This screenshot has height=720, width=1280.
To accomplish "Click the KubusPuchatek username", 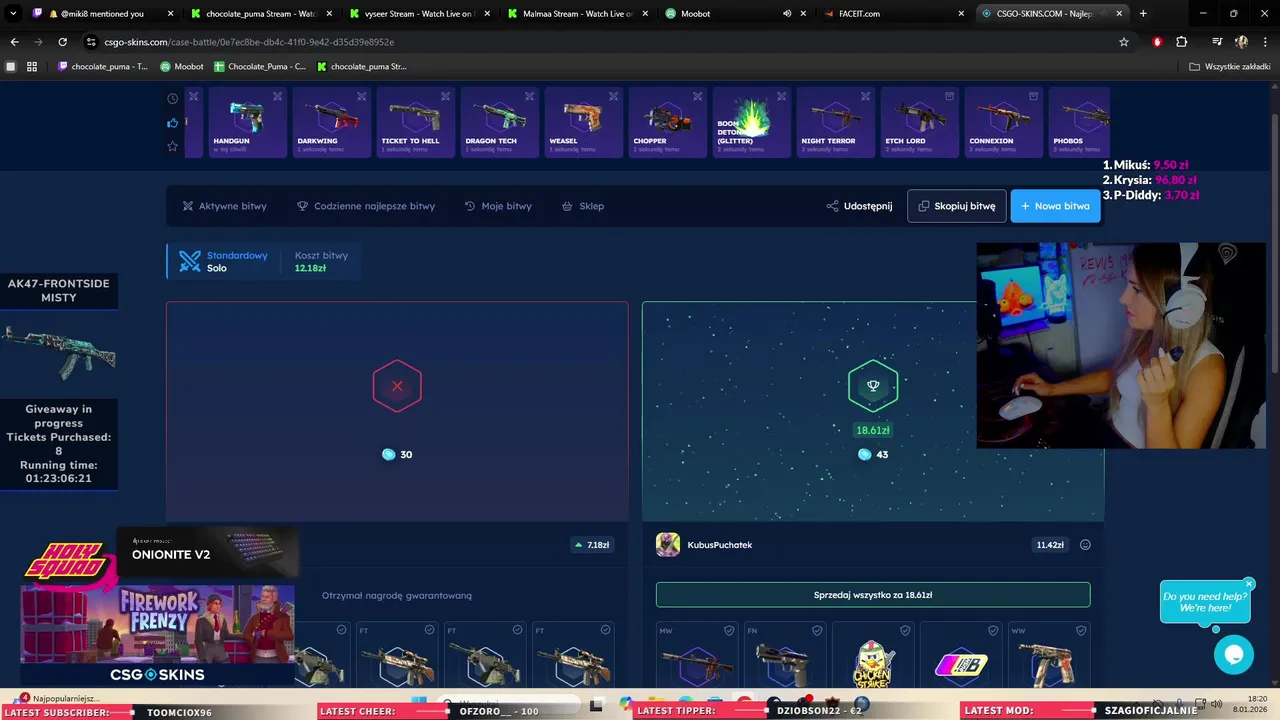I will [x=720, y=545].
